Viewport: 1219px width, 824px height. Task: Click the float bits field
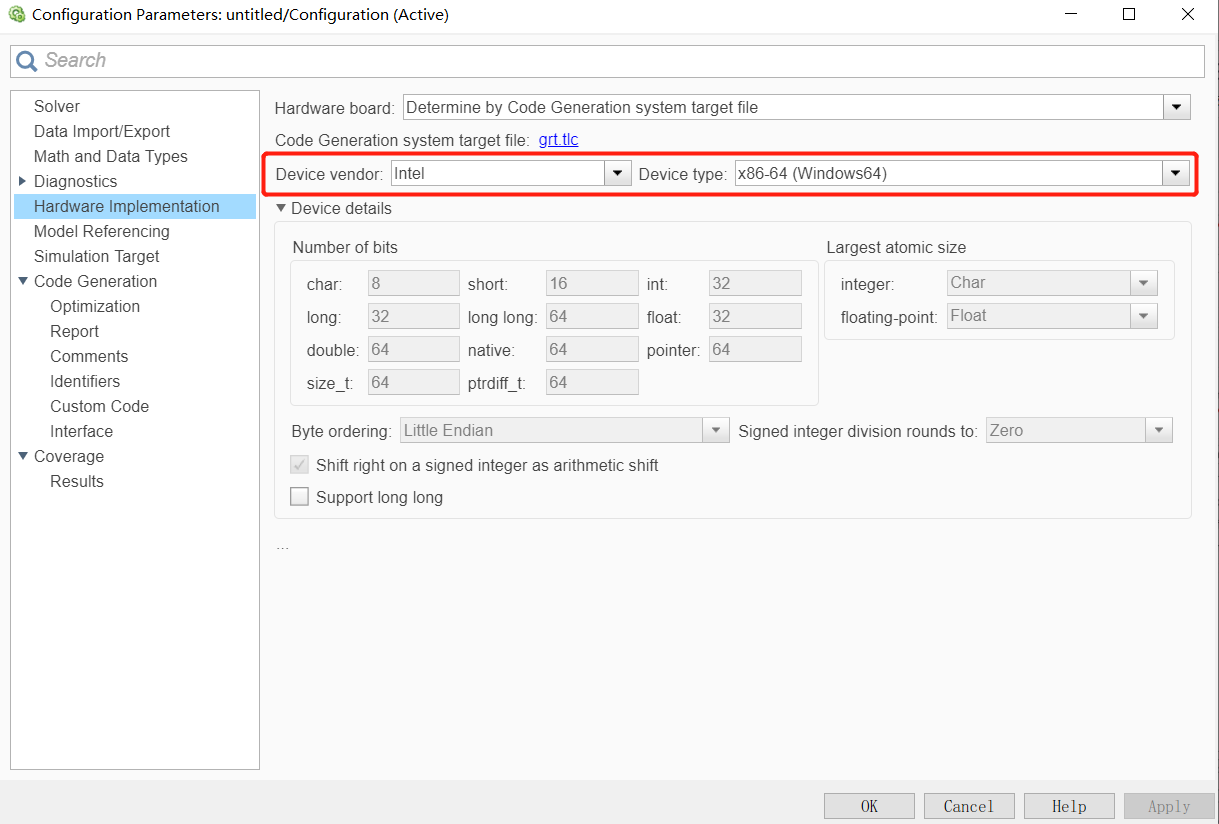tap(755, 316)
